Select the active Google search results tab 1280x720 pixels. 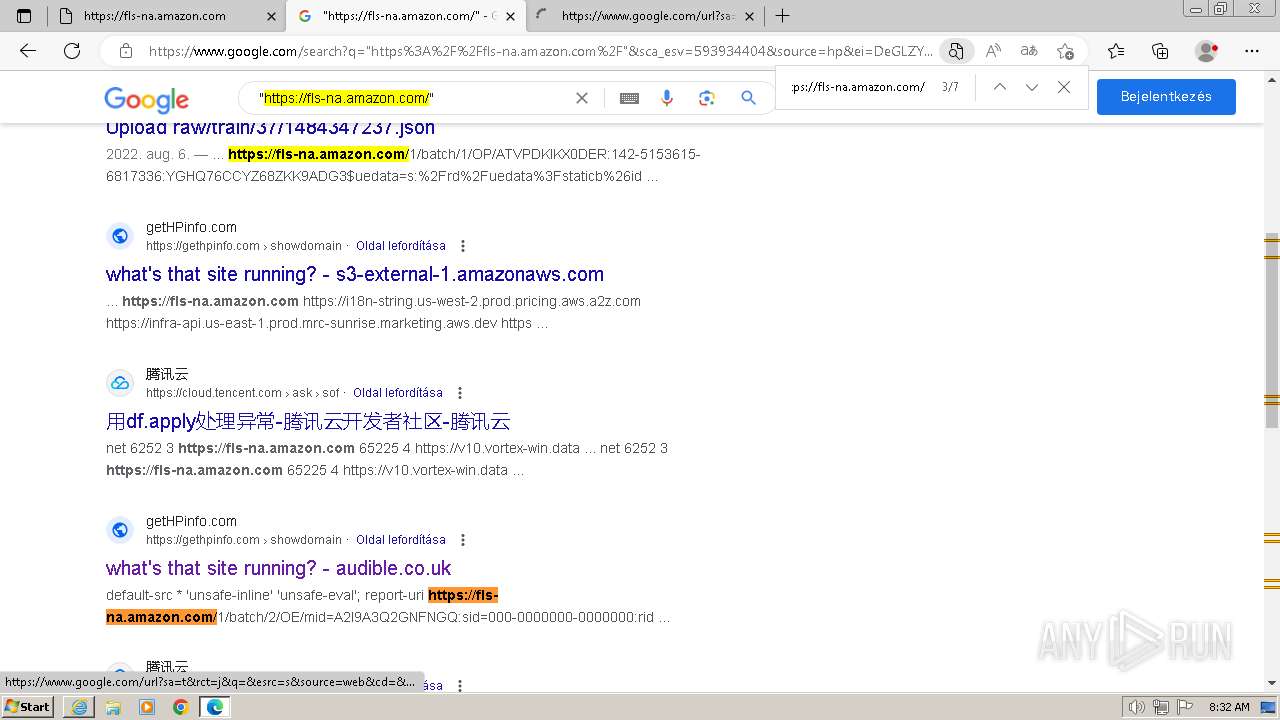pyautogui.click(x=405, y=16)
